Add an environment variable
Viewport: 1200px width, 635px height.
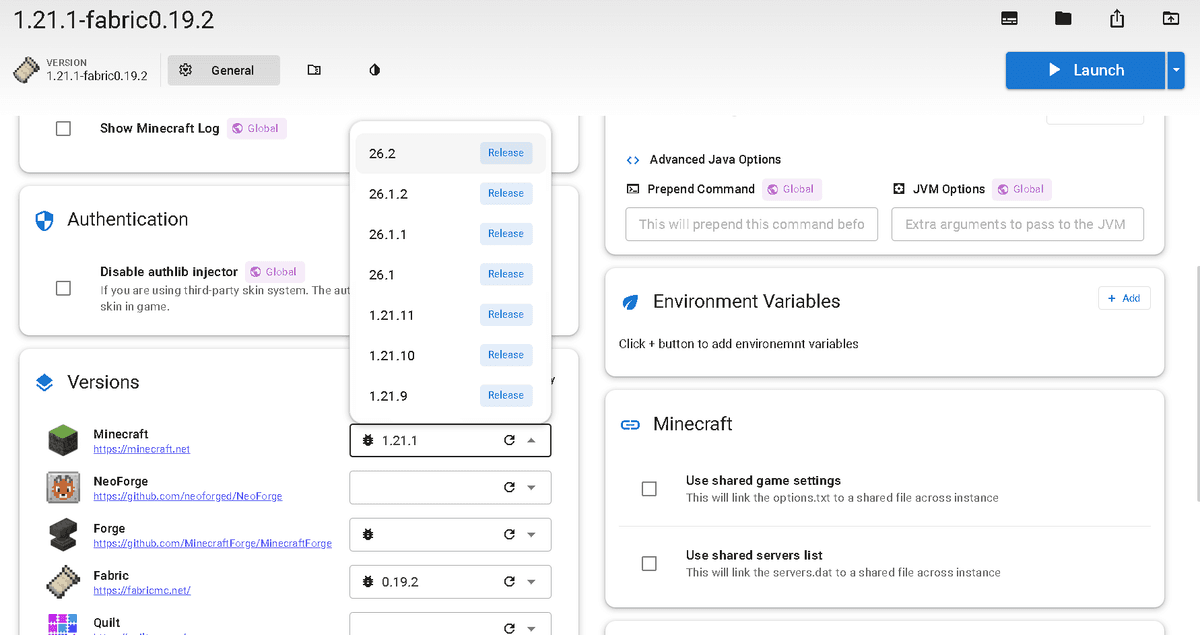point(1124,298)
